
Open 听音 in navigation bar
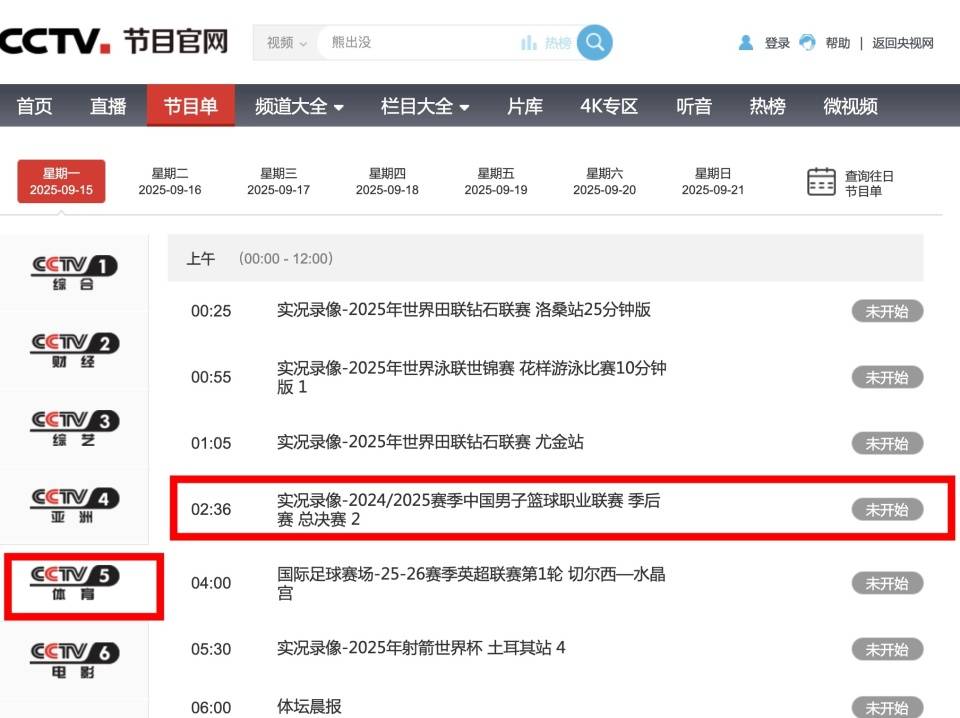694,106
